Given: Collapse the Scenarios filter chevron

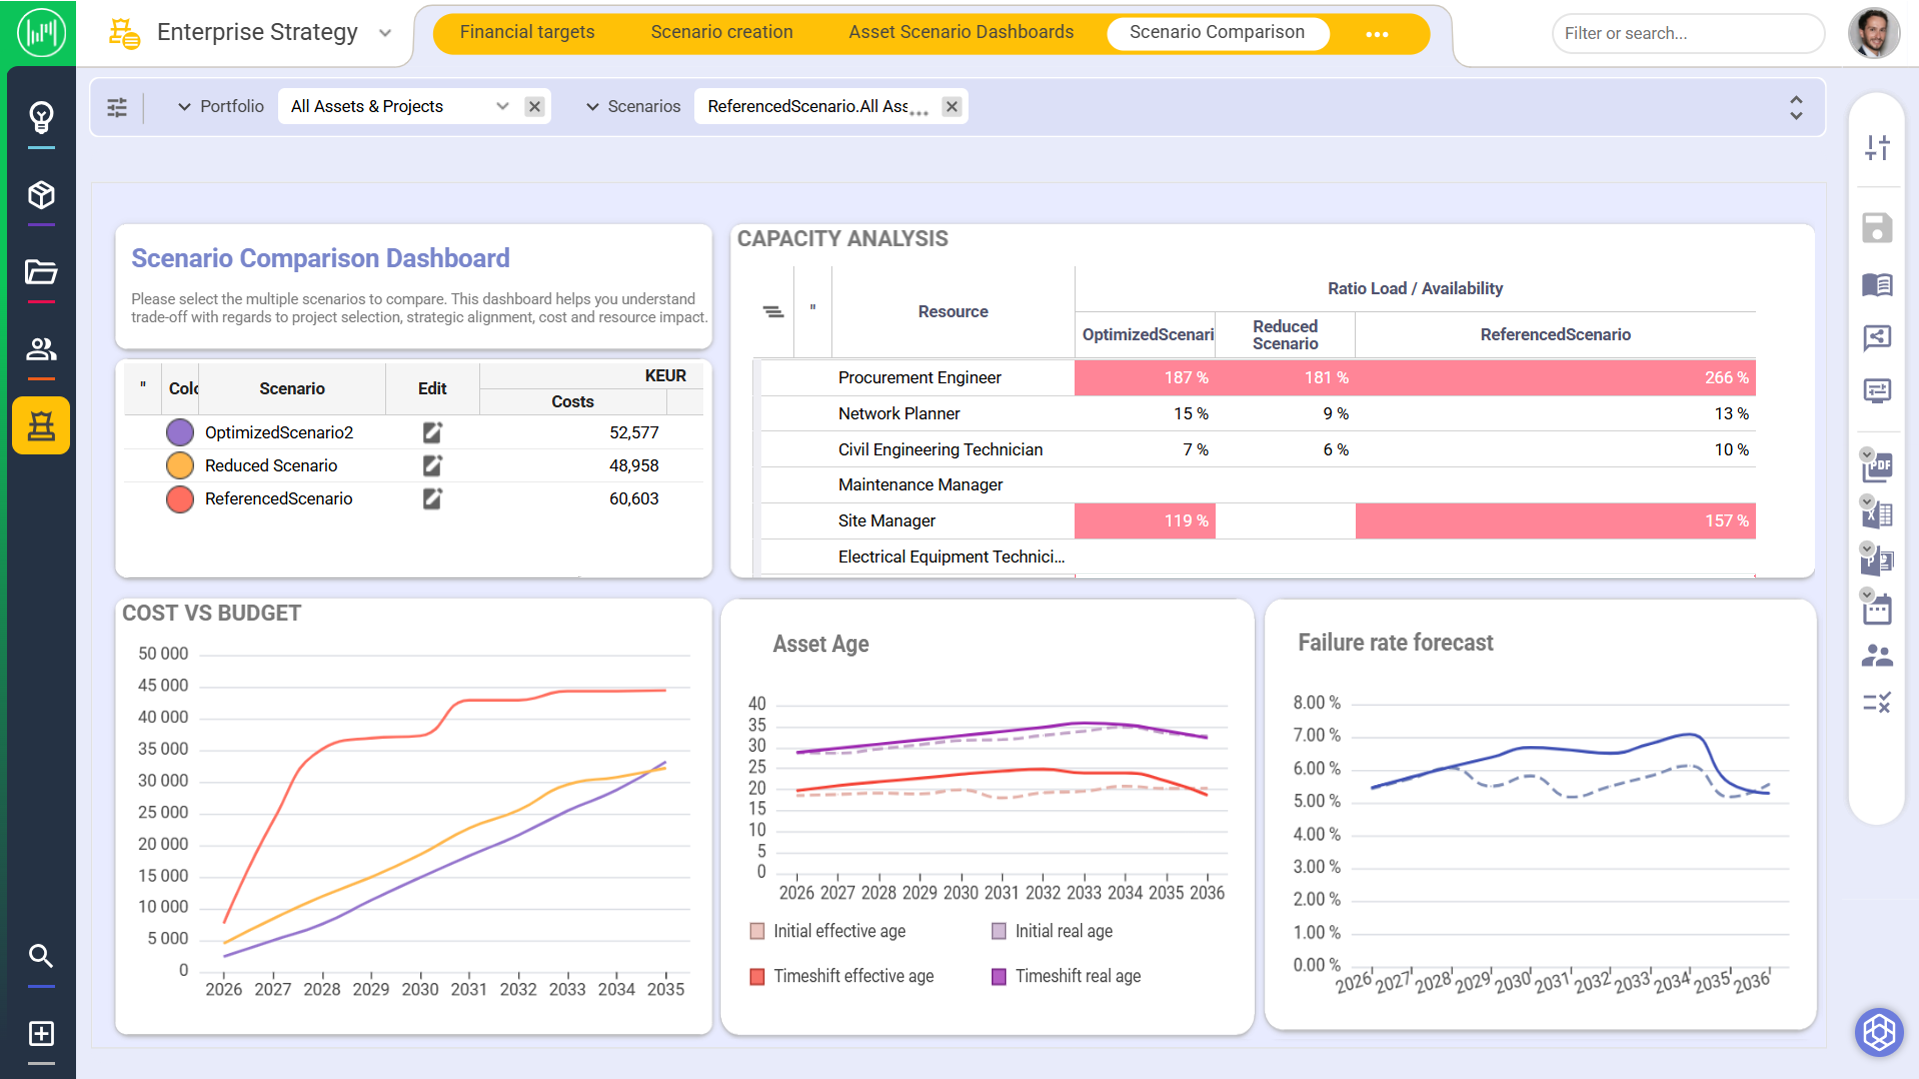Looking at the screenshot, I should coord(592,107).
